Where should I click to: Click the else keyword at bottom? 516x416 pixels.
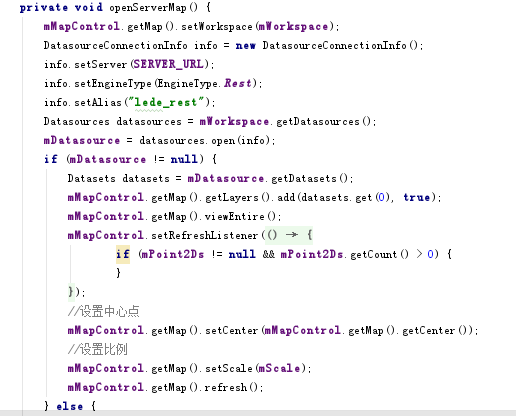tap(70, 406)
